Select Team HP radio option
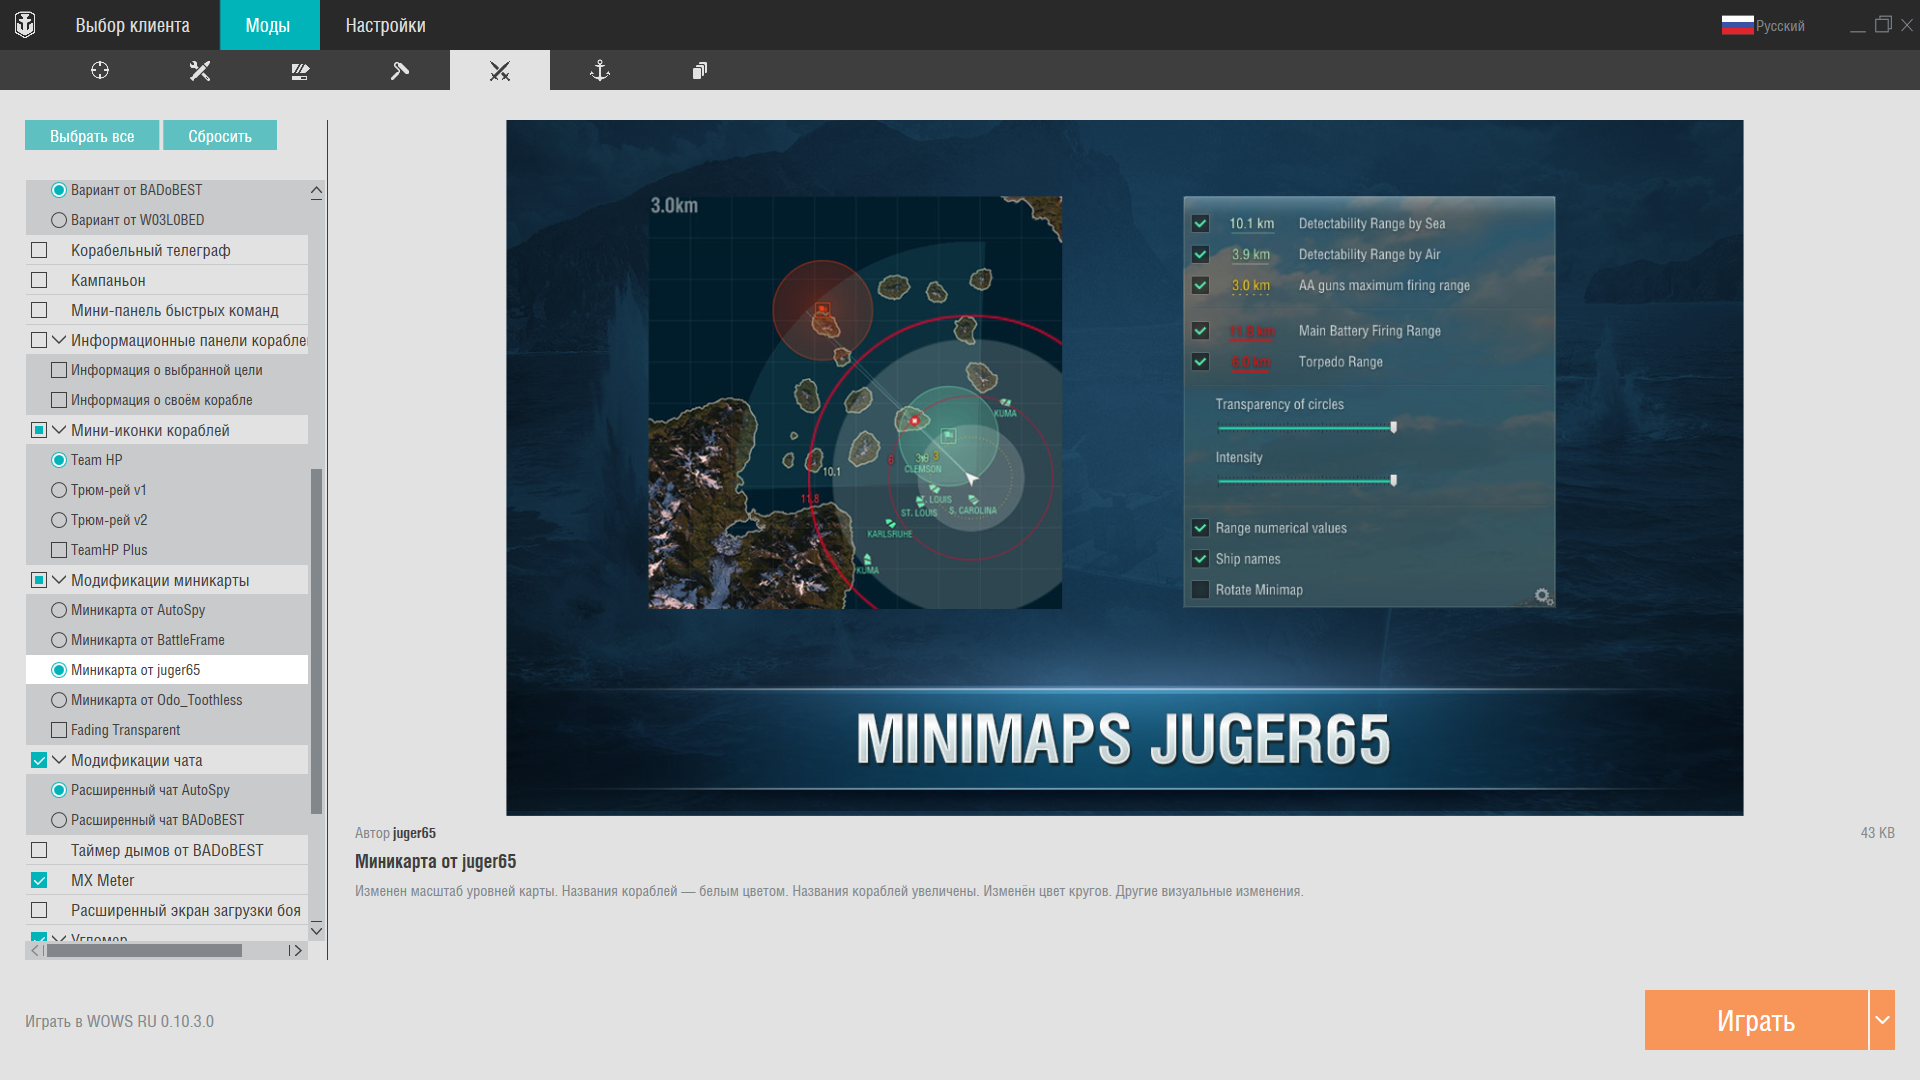Screen dimensions: 1920x1080 (x=59, y=460)
